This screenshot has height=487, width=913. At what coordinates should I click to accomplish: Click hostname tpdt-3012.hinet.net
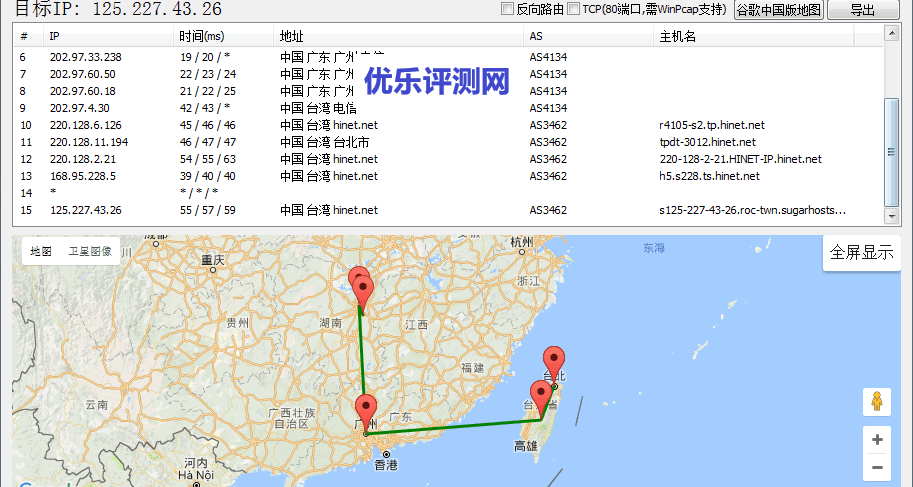point(707,142)
